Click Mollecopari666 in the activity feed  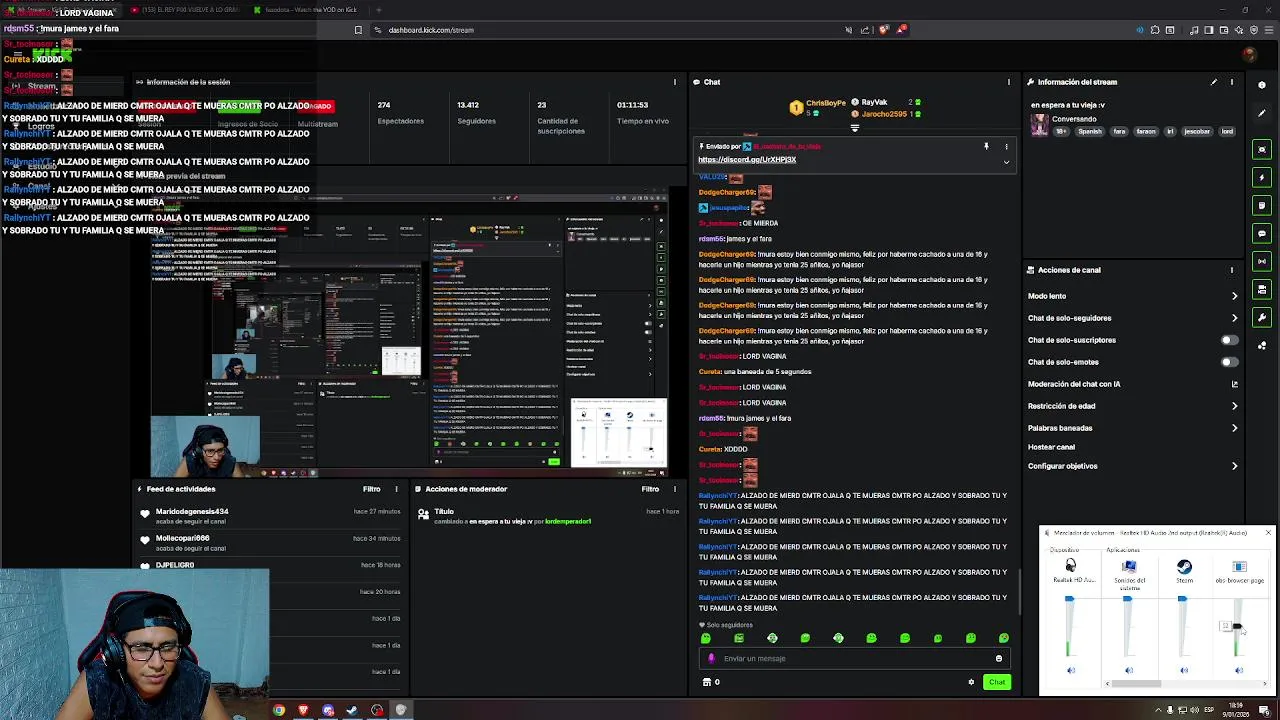coord(182,538)
